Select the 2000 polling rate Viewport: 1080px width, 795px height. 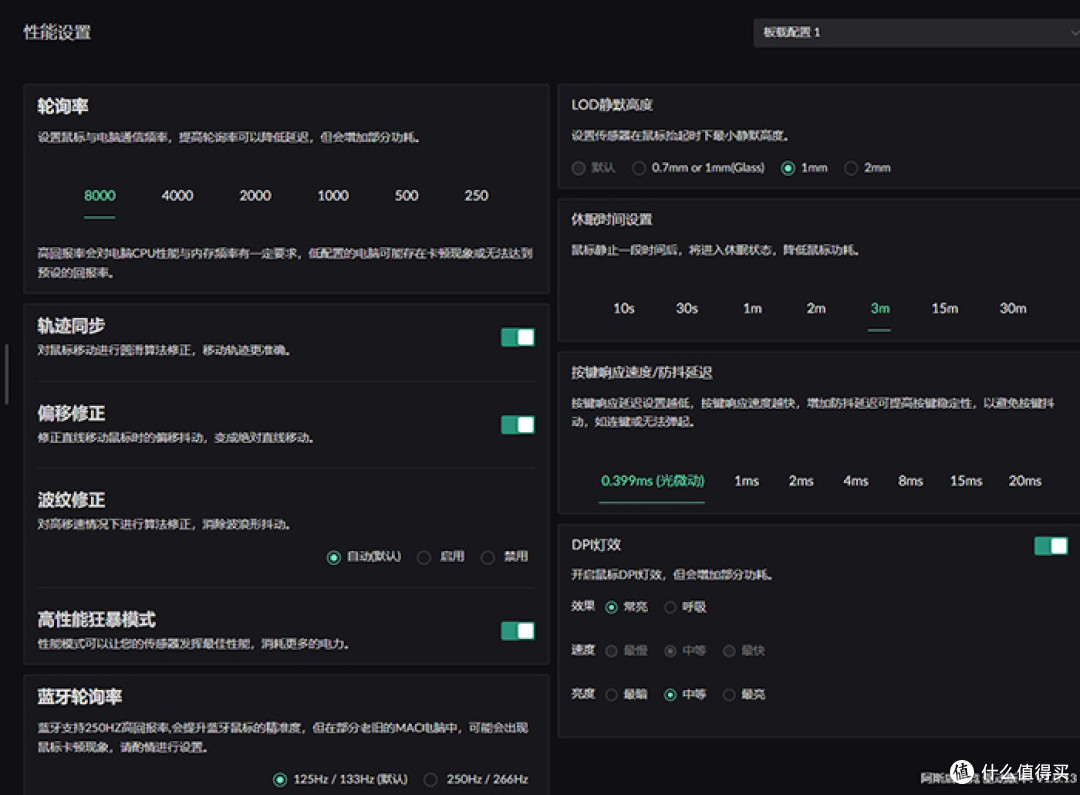pos(255,196)
